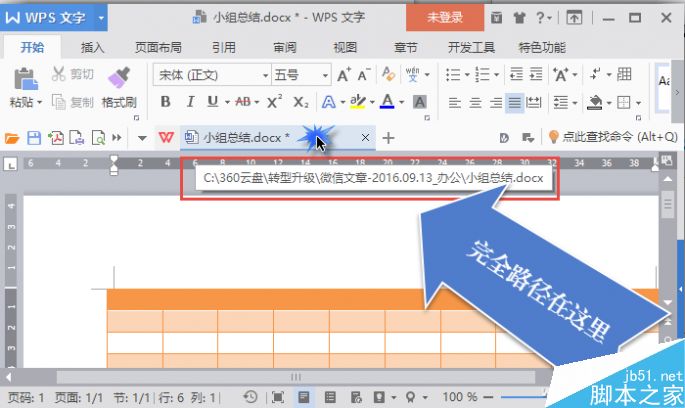Select full screen view icon in status bar
This screenshot has width=685, height=408.
tap(277, 397)
